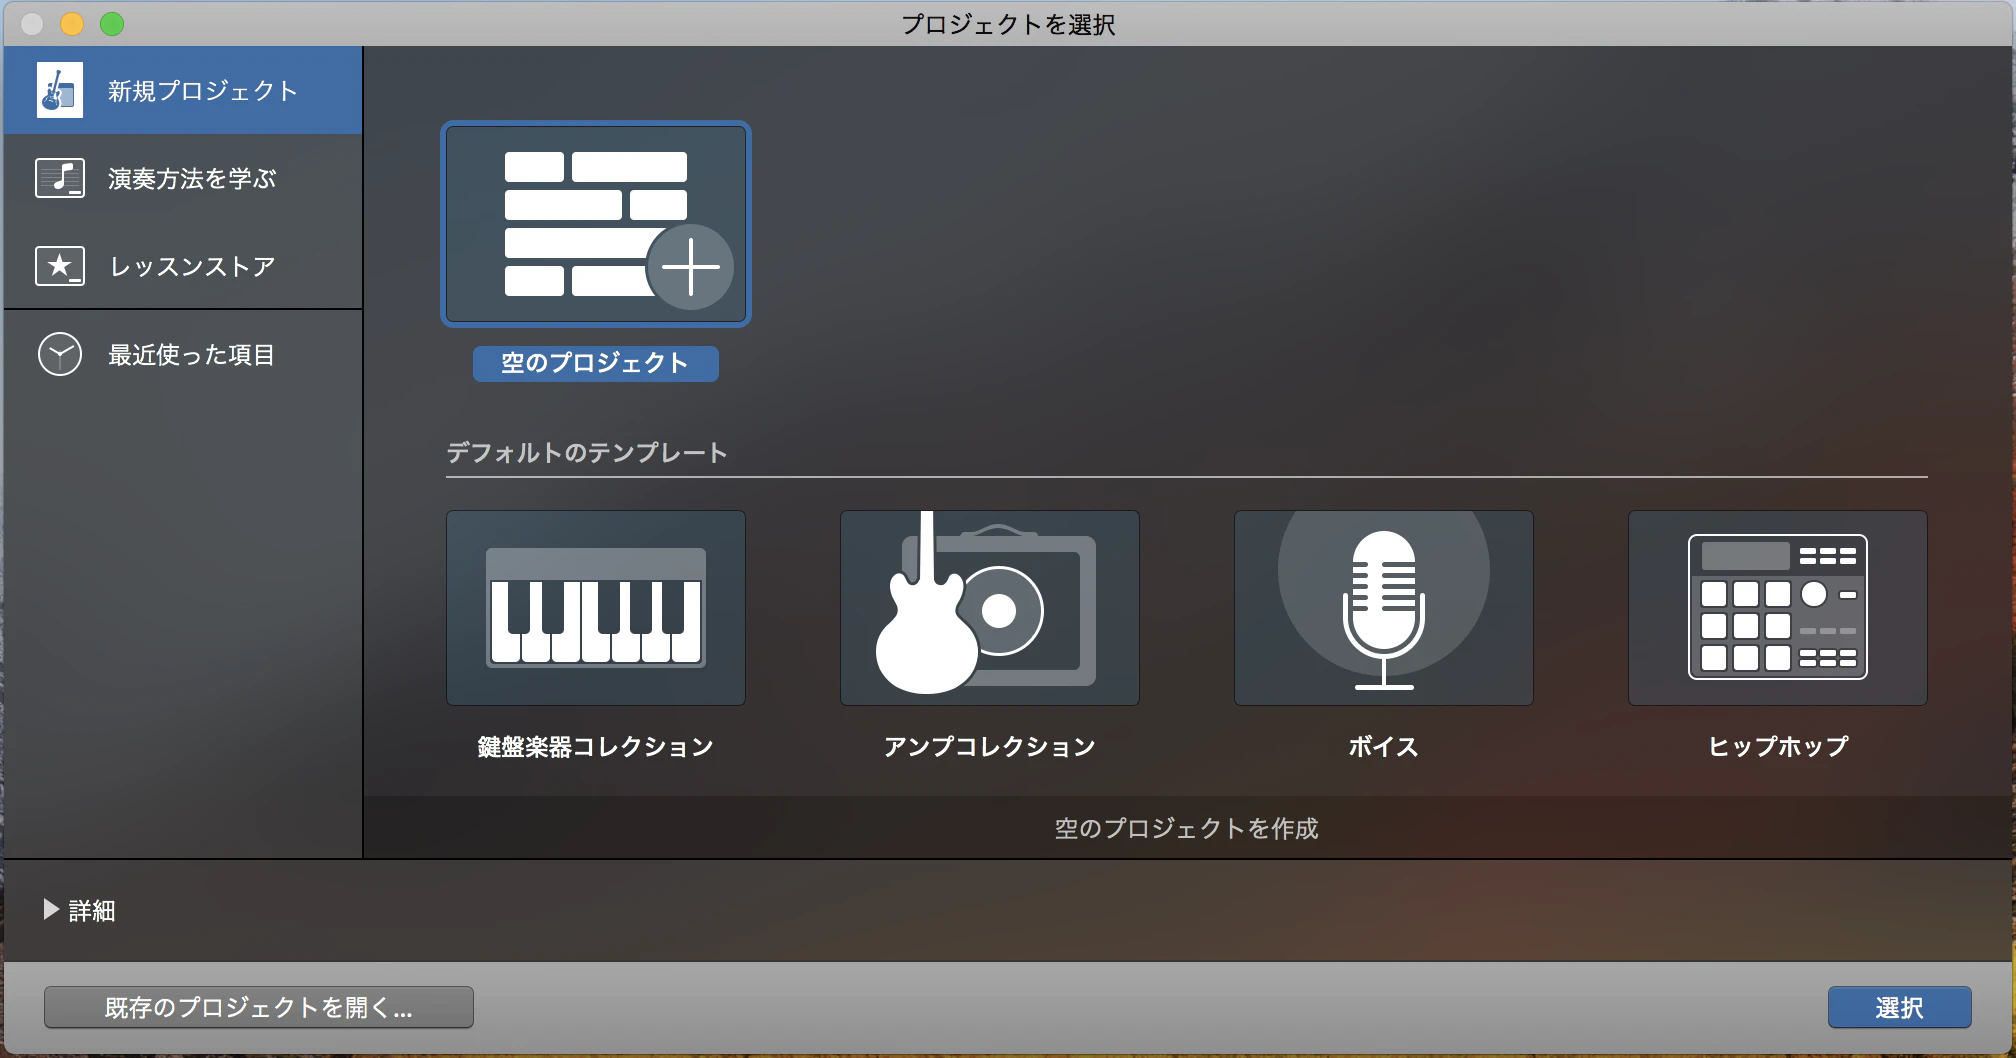This screenshot has height=1058, width=2016.
Task: Select the 空のプロジェクト thumbnail
Action: [596, 224]
